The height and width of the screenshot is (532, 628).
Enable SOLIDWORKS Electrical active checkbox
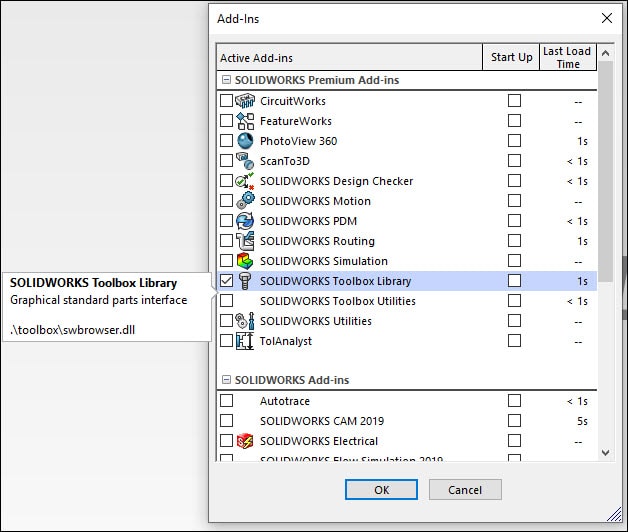pyautogui.click(x=226, y=441)
